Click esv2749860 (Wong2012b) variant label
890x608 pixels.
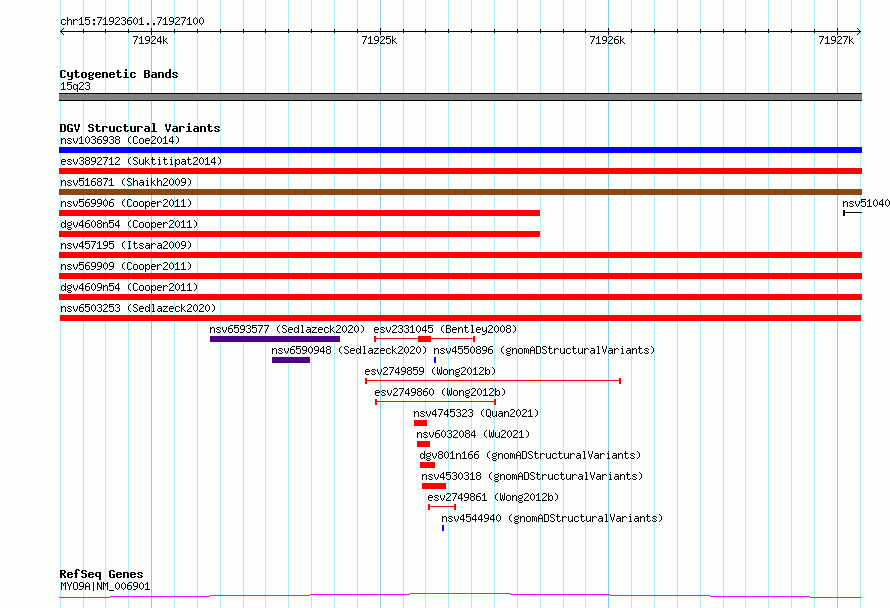coord(440,392)
